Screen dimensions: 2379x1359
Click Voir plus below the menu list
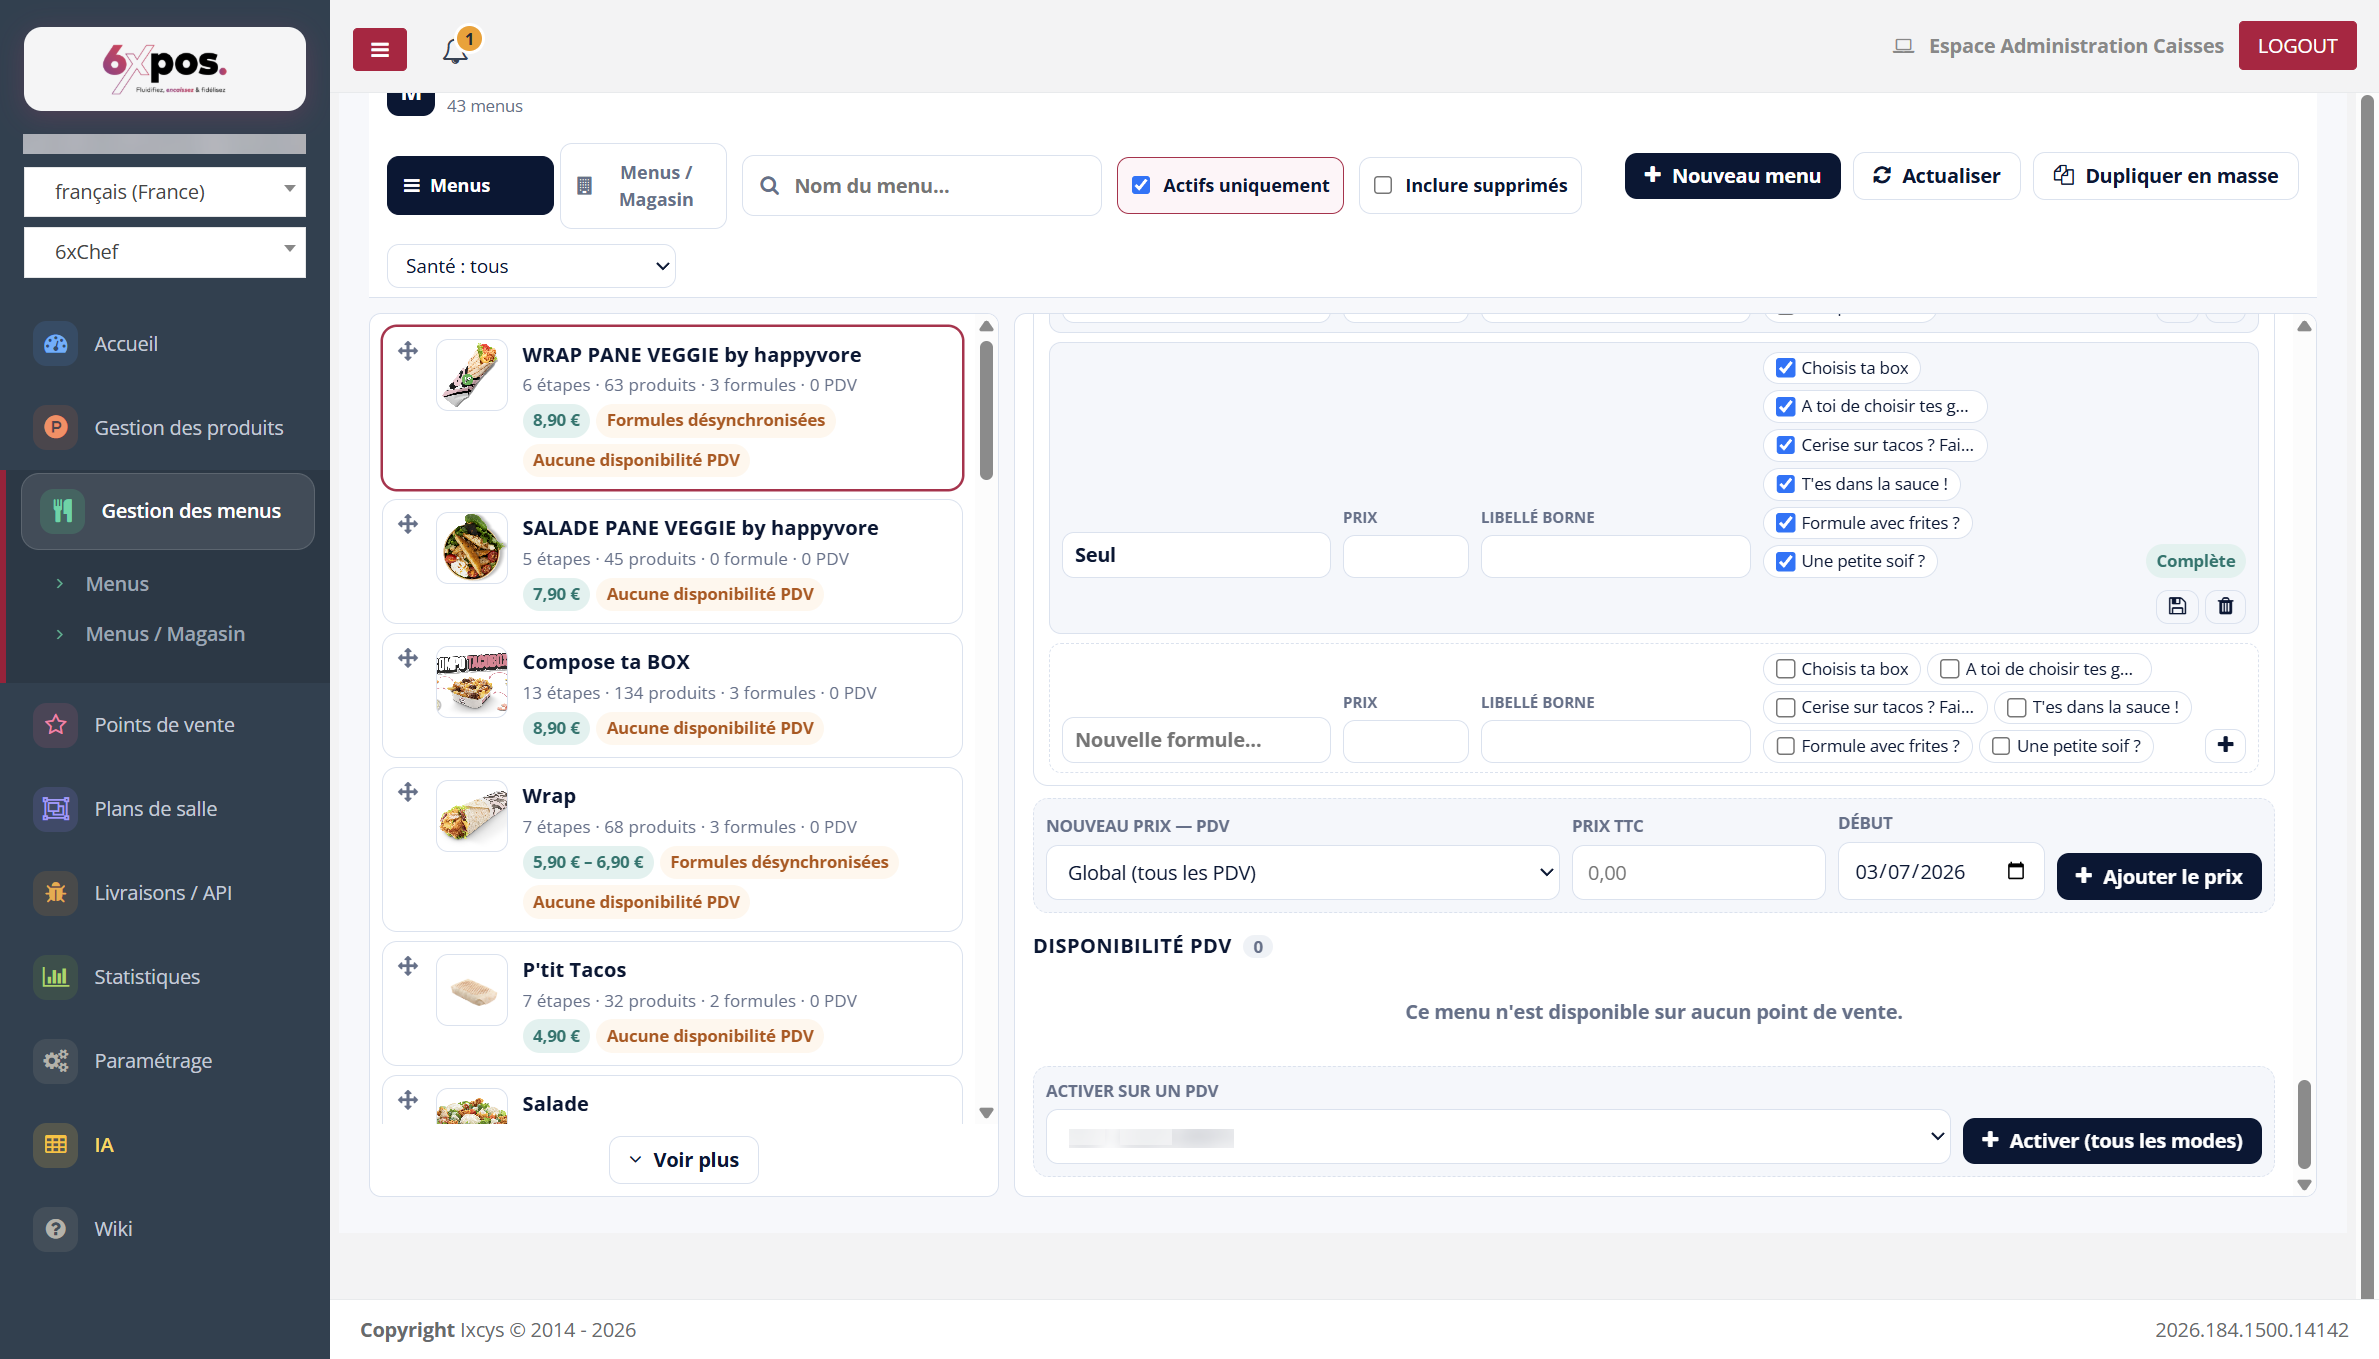click(684, 1160)
